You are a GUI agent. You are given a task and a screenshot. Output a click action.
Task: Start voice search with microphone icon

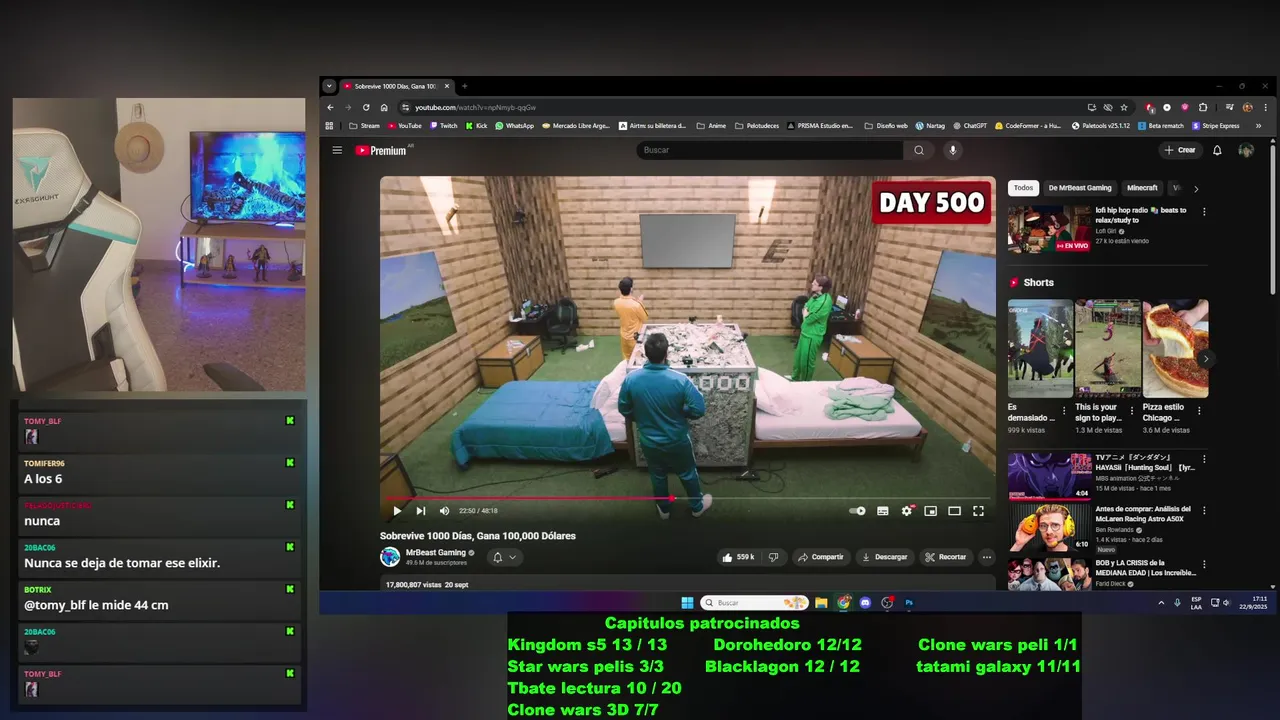[952, 150]
